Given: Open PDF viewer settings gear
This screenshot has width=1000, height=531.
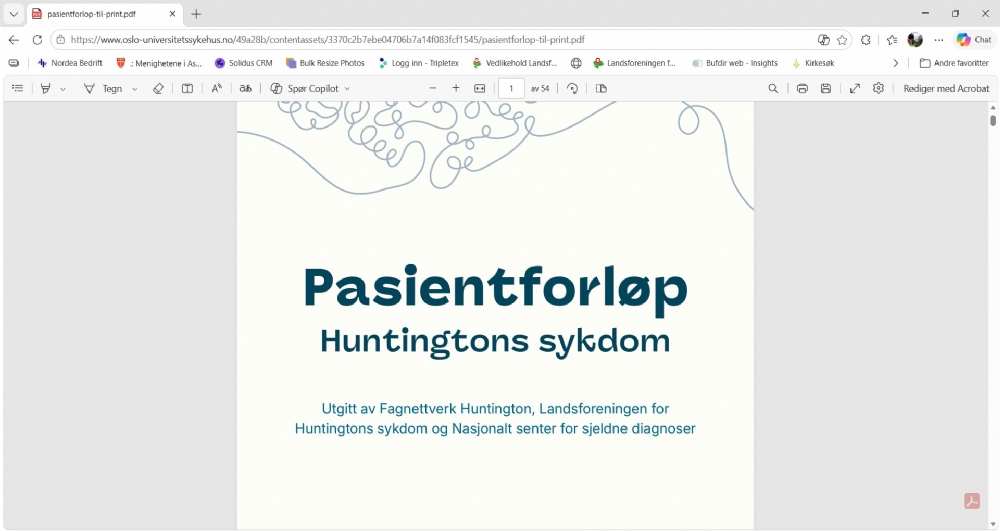Looking at the screenshot, I should coord(878,89).
